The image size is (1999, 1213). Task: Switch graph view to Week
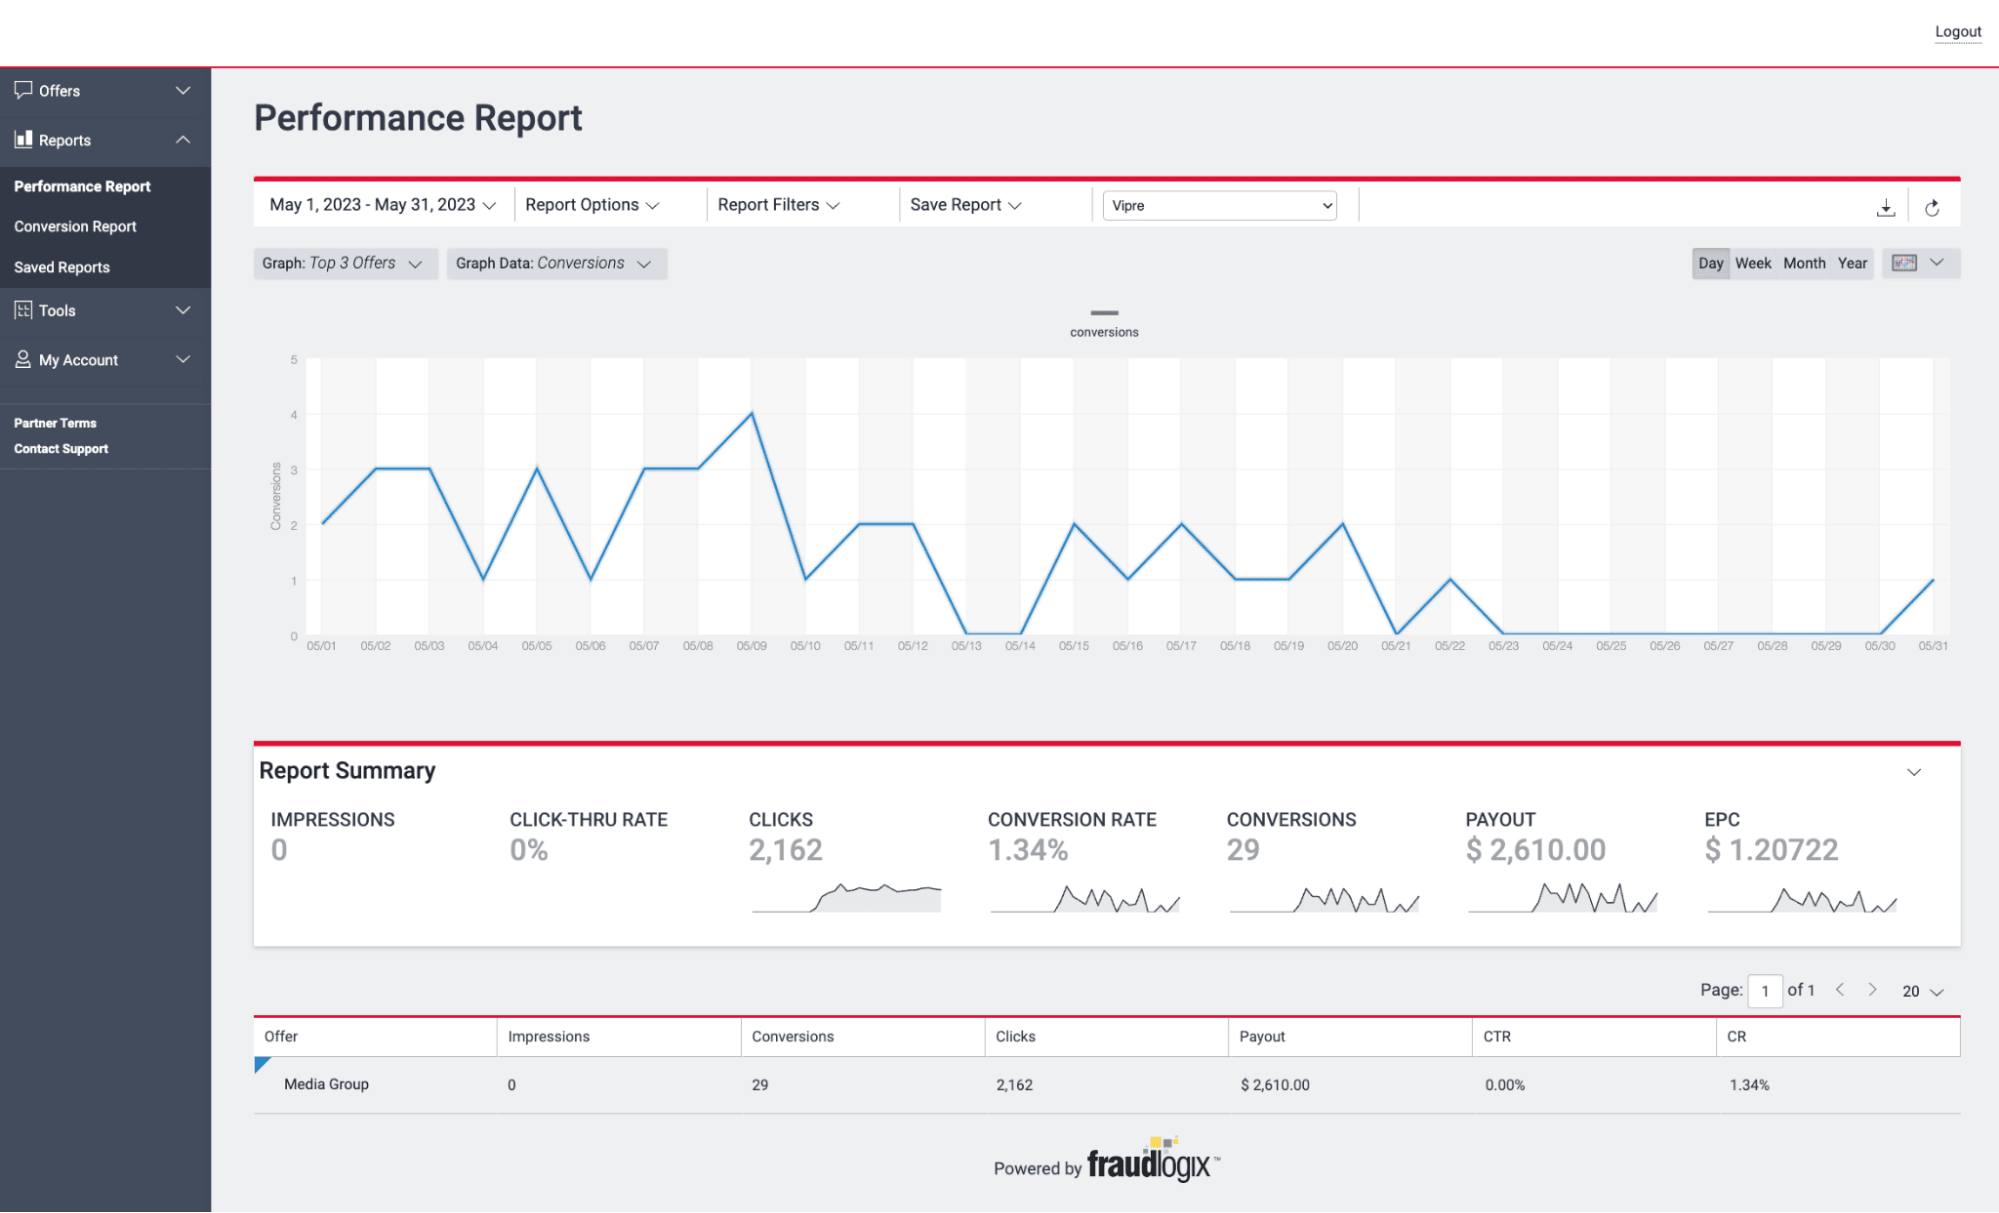[1753, 263]
